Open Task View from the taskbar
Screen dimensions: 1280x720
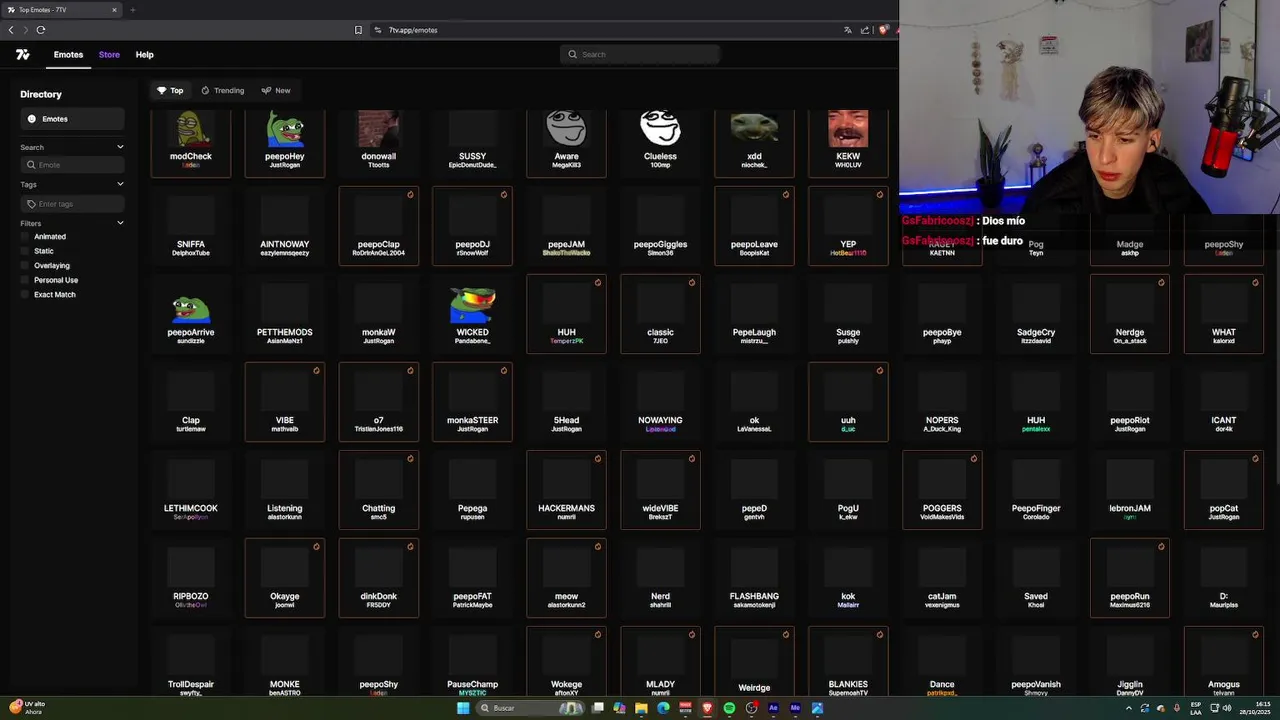tap(597, 708)
